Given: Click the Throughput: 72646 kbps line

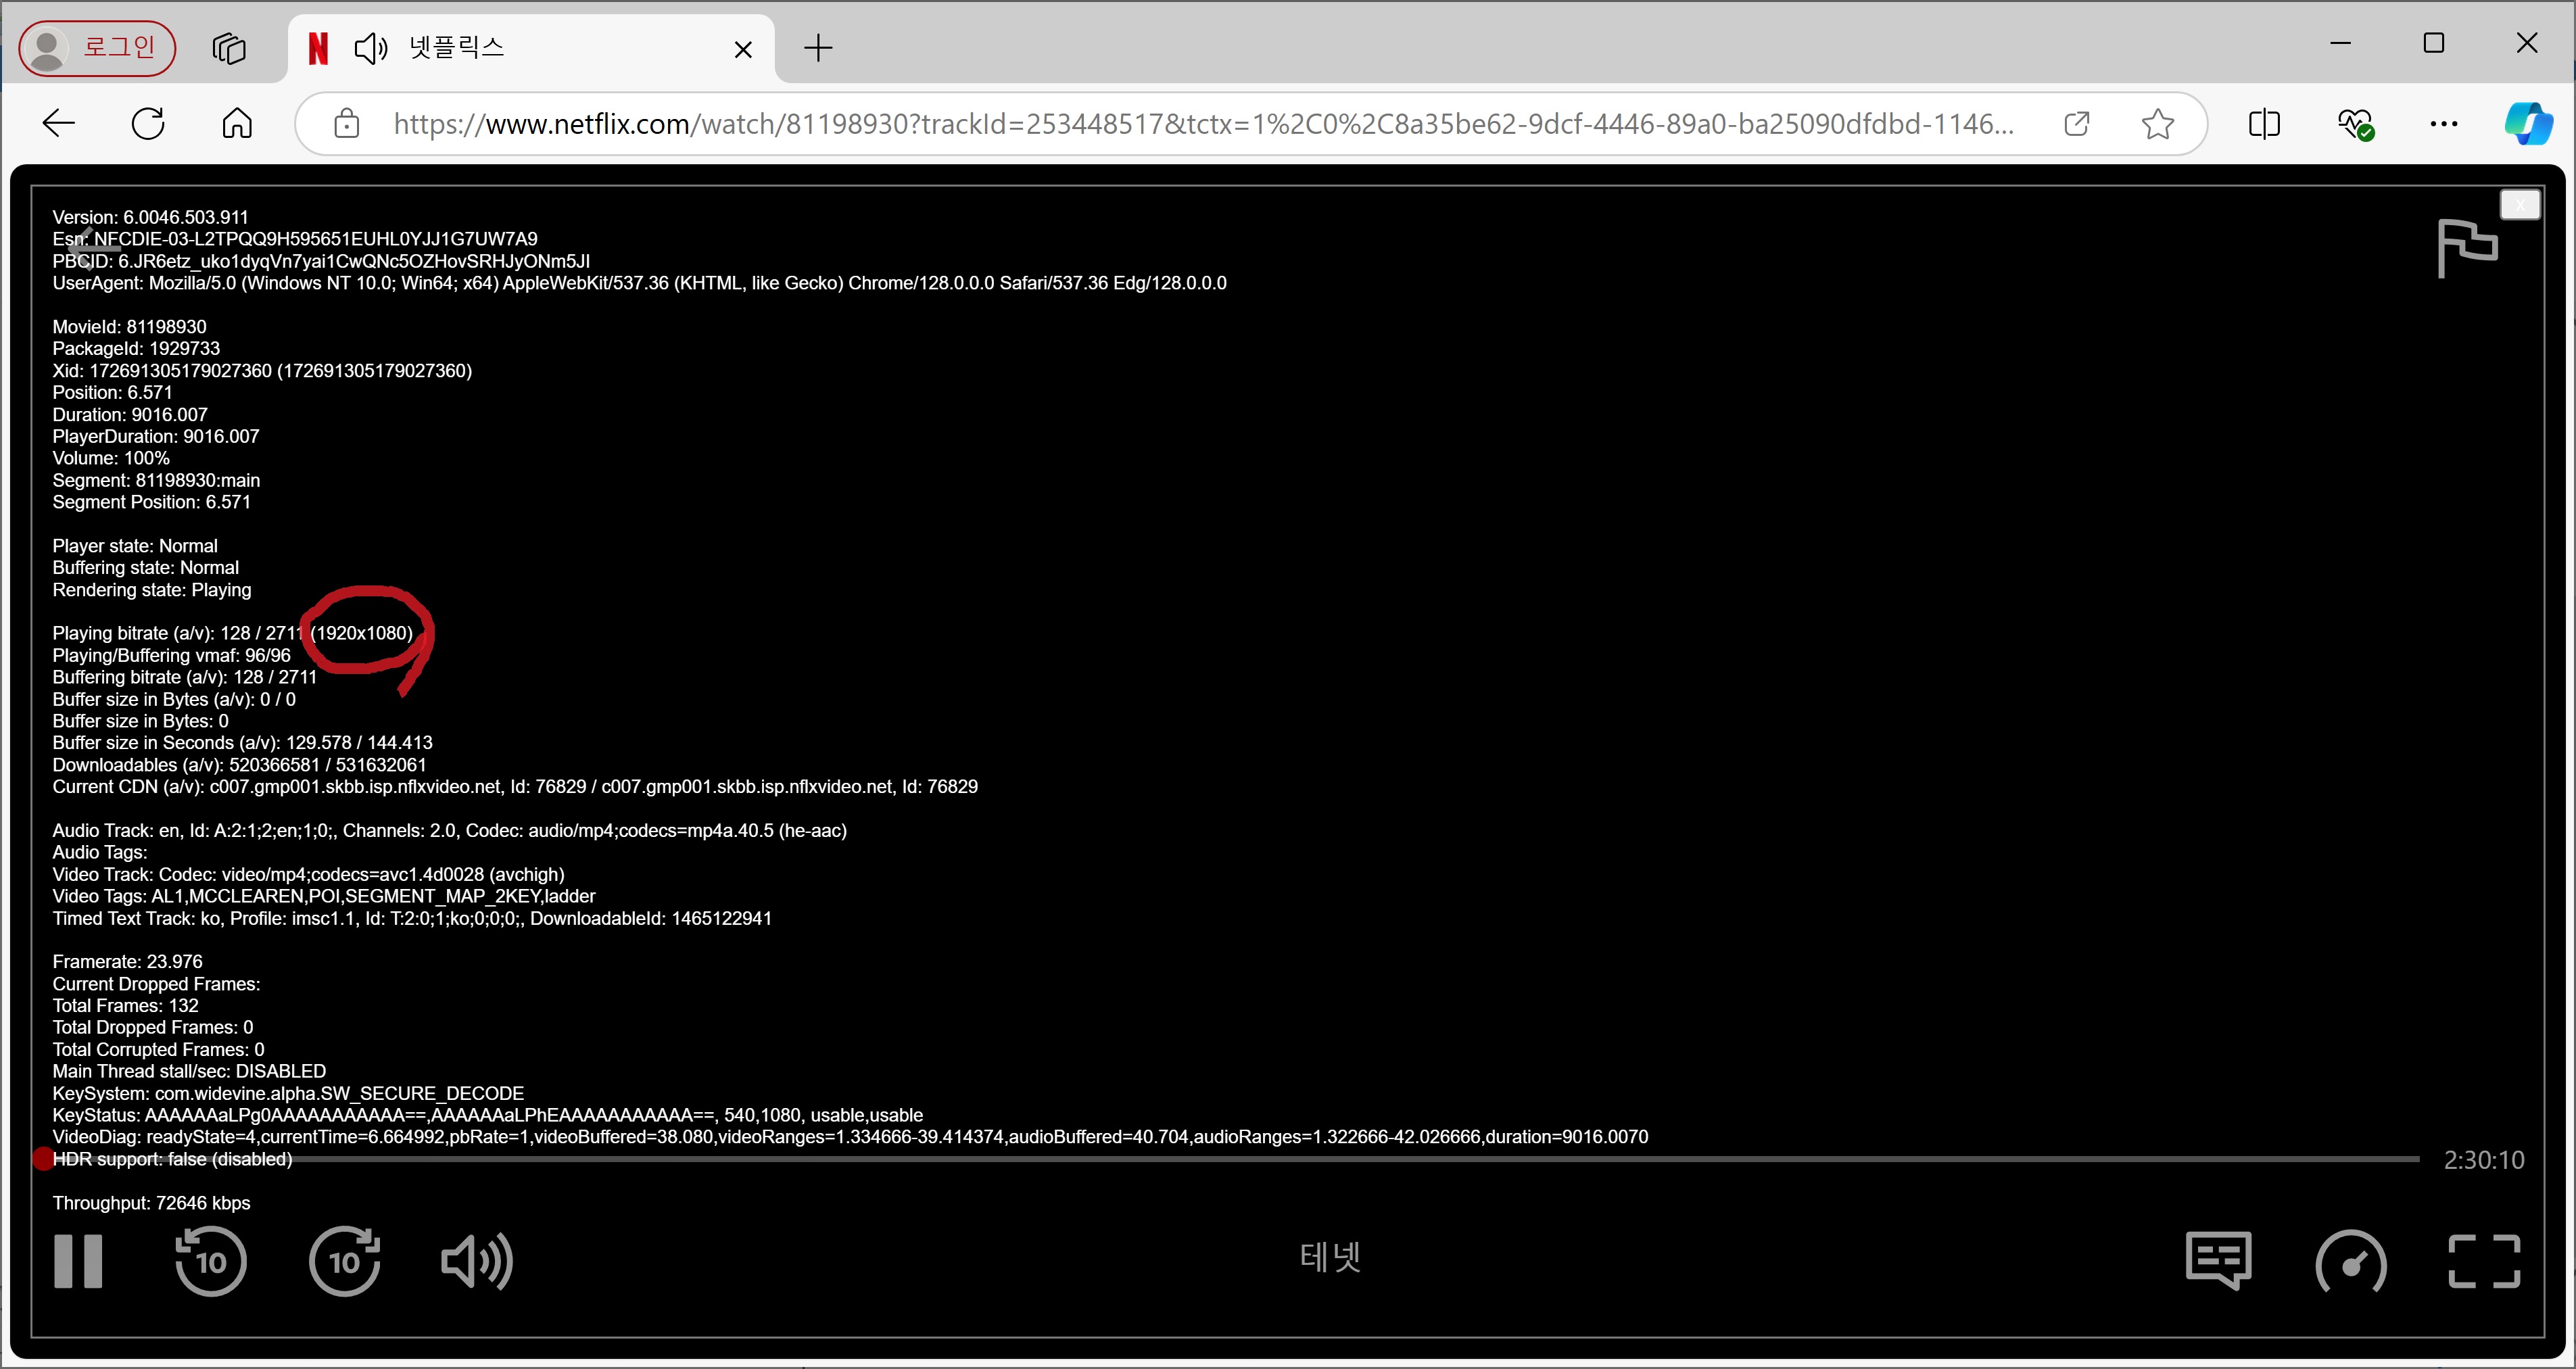Looking at the screenshot, I should pyautogui.click(x=151, y=1203).
